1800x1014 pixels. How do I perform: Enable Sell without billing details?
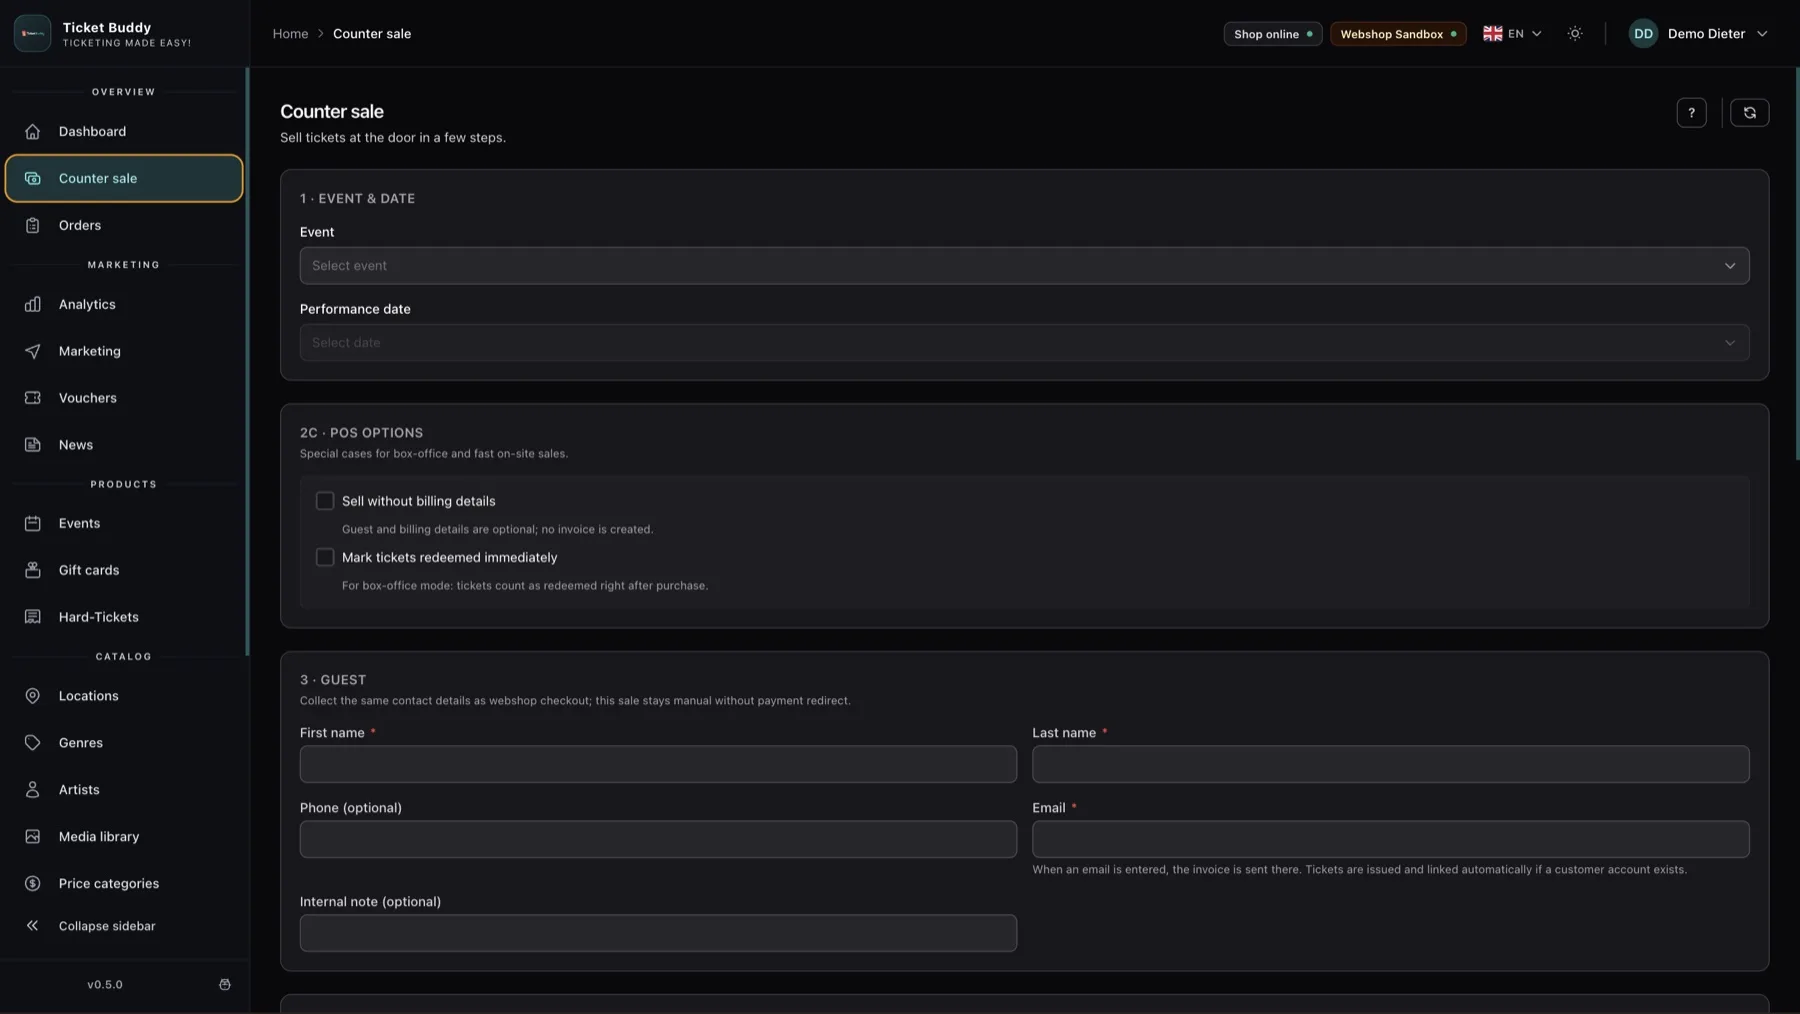(x=325, y=501)
